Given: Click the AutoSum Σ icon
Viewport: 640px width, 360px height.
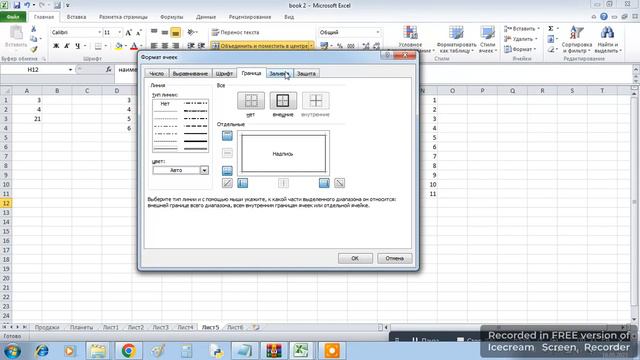Looking at the screenshot, I should pos(551,29).
